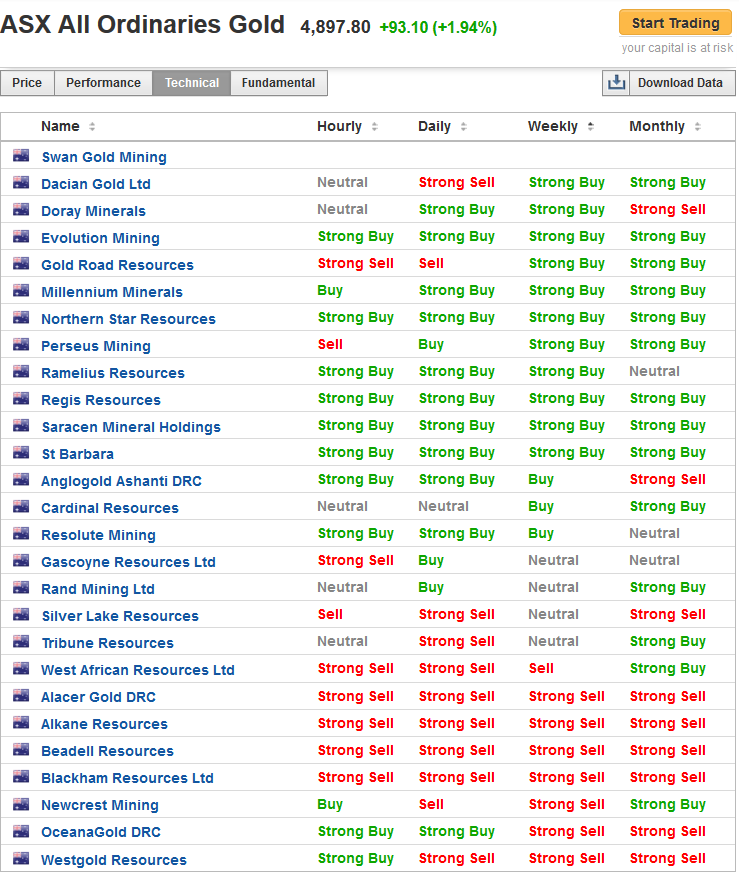Open Gascoyne Resources Ltd link
739x873 pixels.
[x=129, y=562]
